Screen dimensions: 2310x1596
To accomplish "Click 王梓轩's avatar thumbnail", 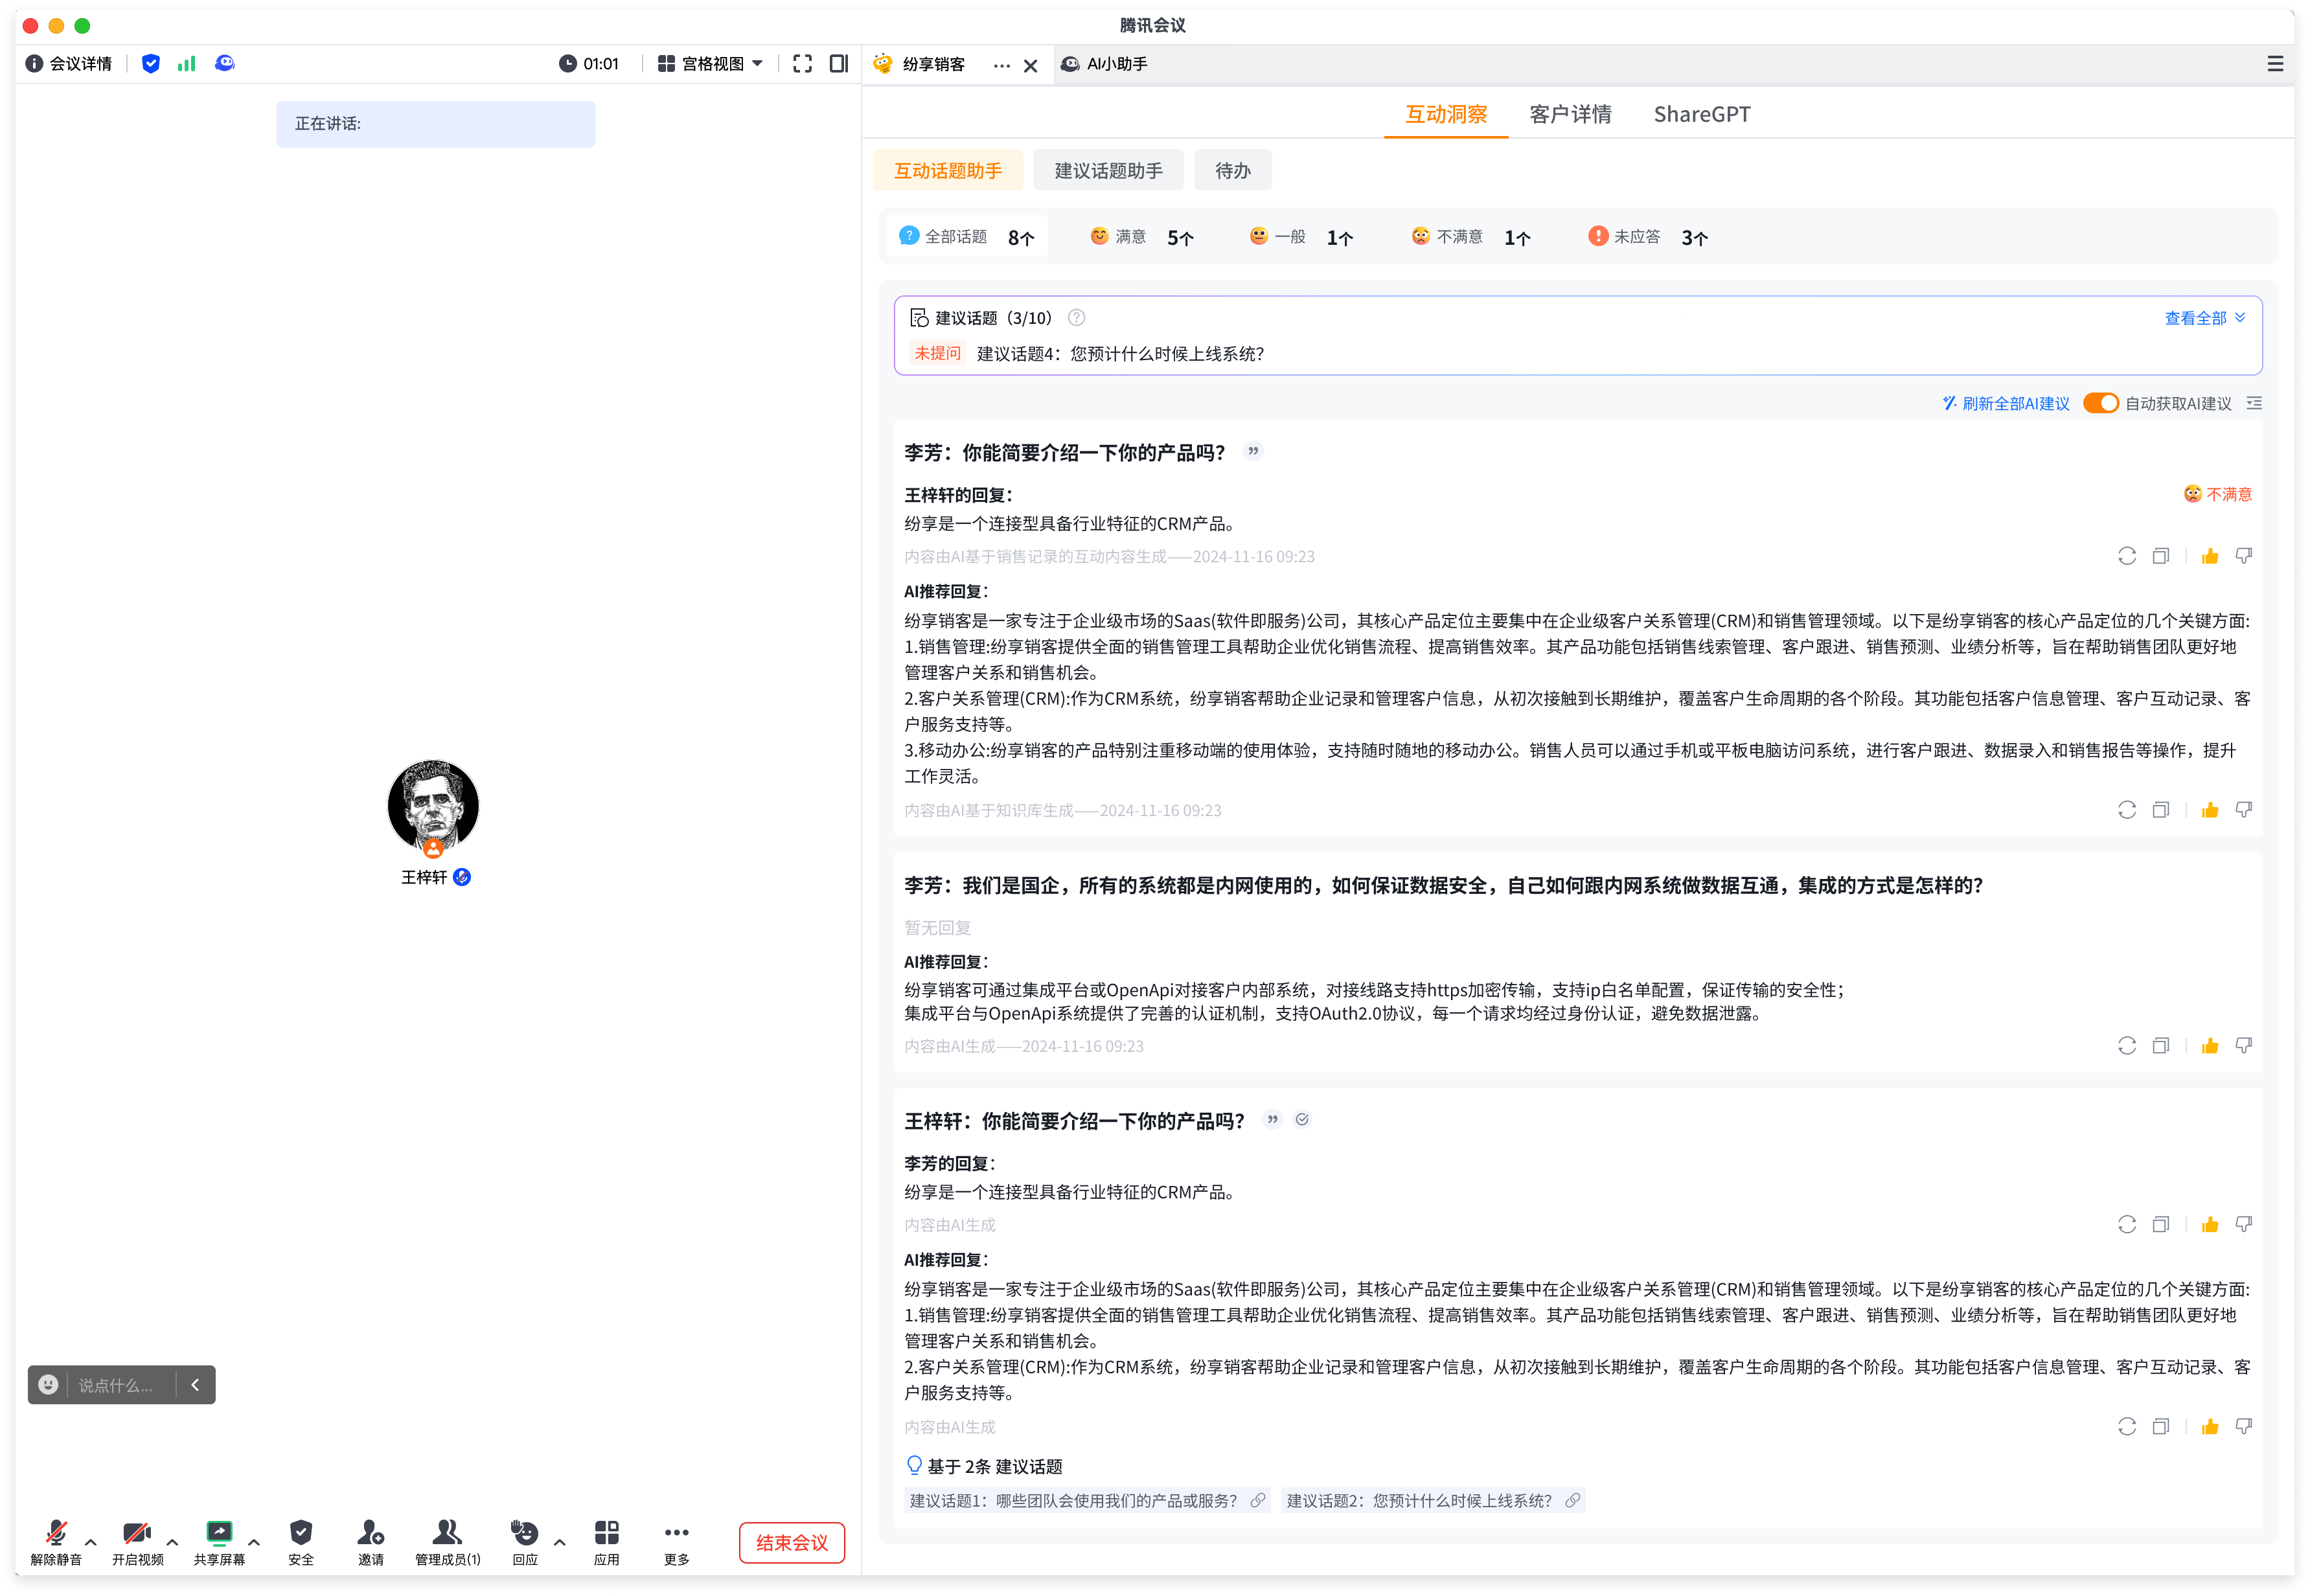I will (433, 806).
